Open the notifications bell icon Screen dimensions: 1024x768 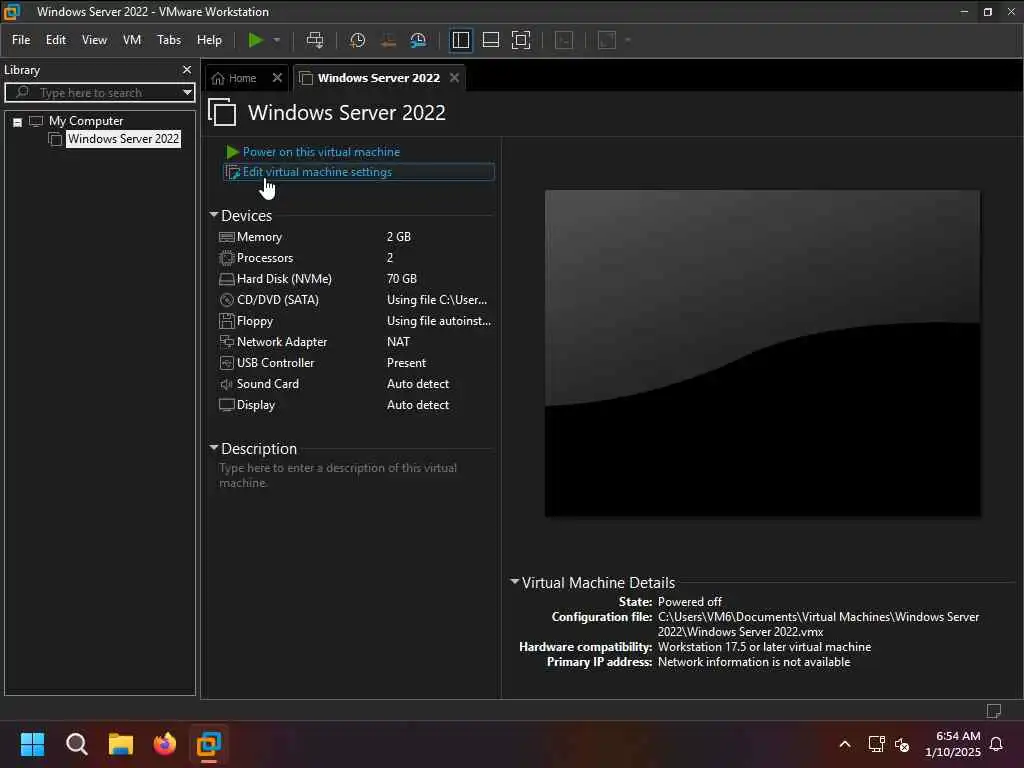click(997, 744)
